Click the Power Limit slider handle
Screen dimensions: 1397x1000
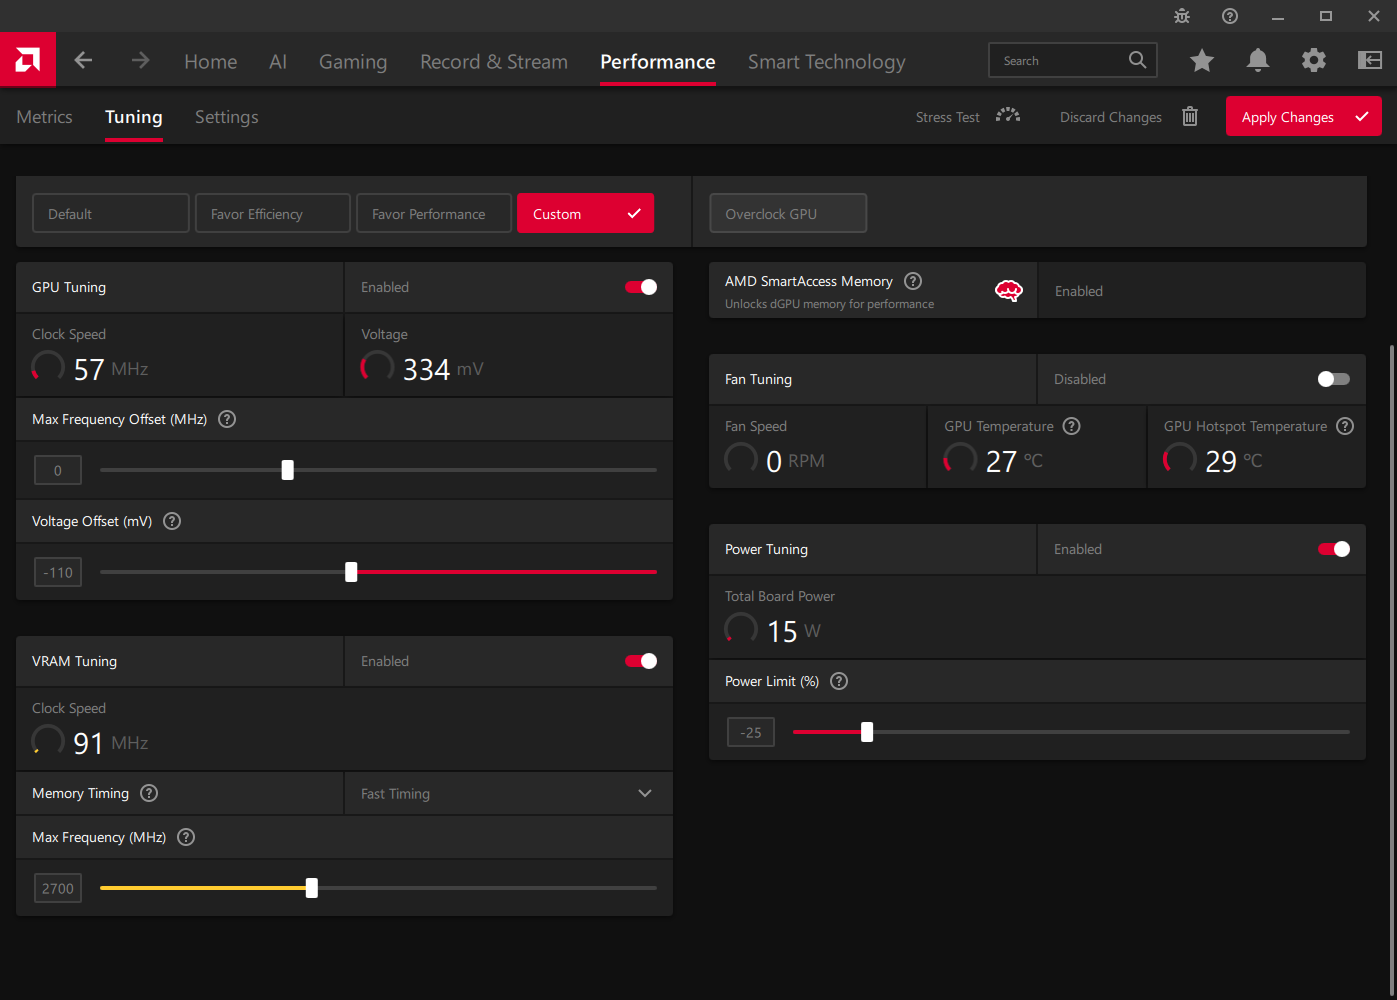(867, 732)
